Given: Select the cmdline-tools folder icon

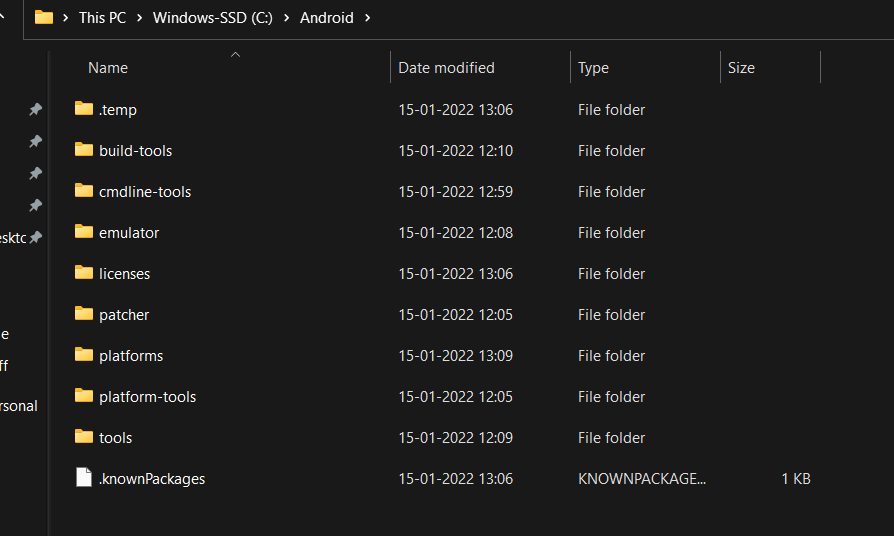Looking at the screenshot, I should pos(84,191).
